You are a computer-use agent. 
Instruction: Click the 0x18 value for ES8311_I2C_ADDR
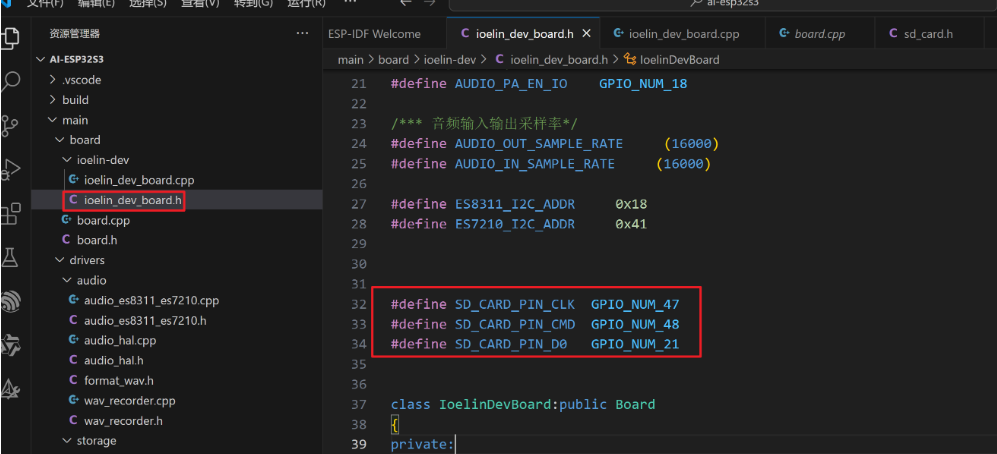pyautogui.click(x=631, y=204)
